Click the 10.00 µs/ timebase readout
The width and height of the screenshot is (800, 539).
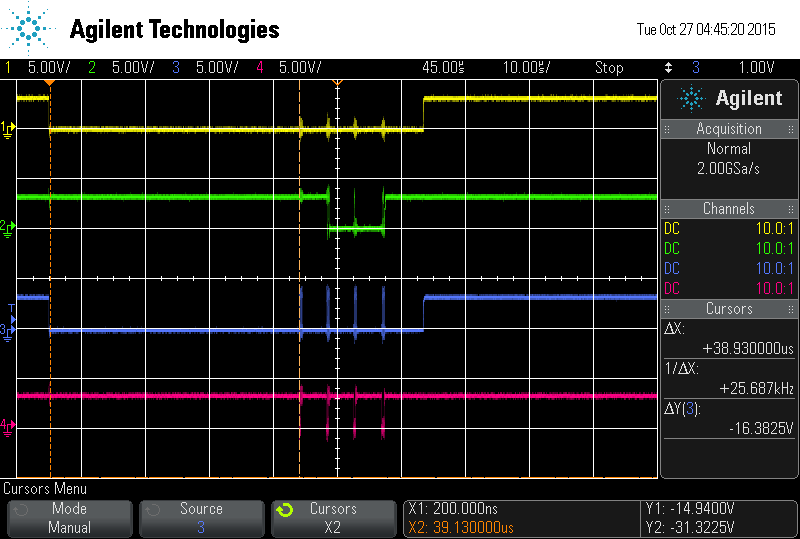527,67
